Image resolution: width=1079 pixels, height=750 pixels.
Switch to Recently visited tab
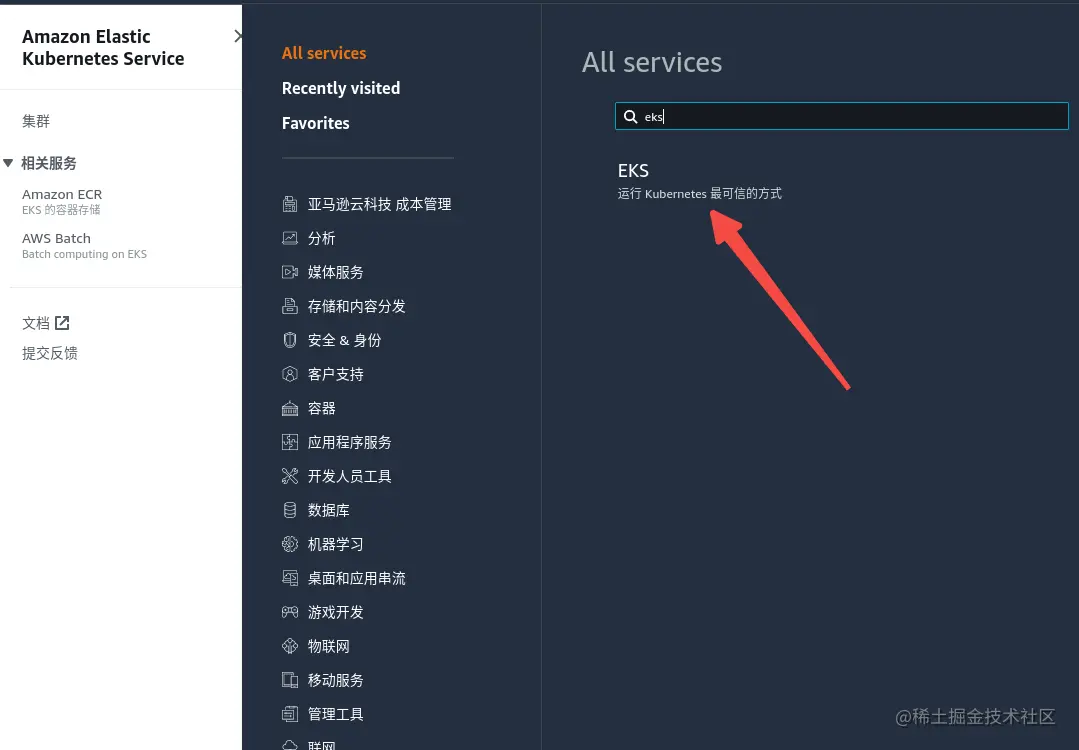[341, 88]
